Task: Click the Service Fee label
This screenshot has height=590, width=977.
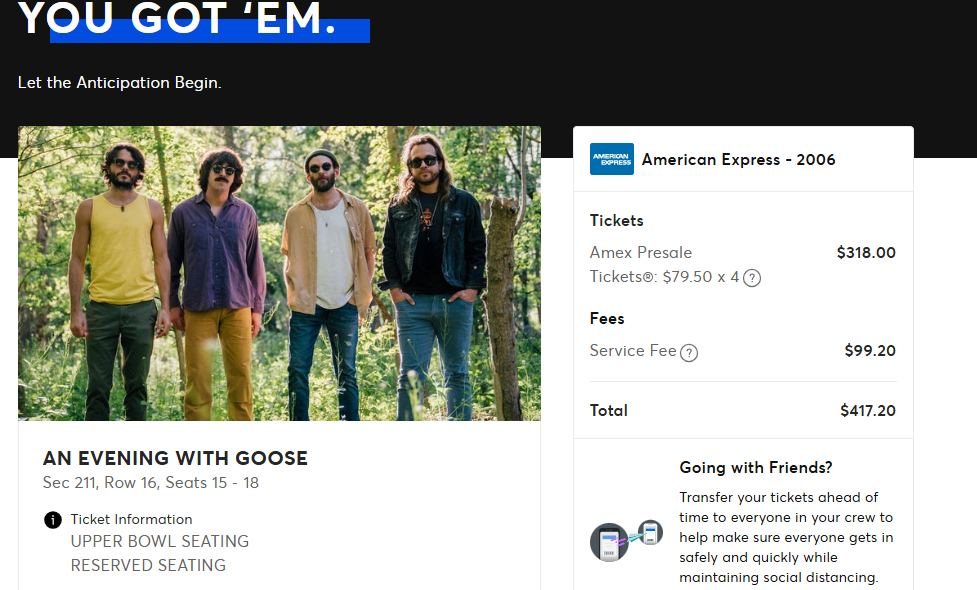Action: pos(633,351)
